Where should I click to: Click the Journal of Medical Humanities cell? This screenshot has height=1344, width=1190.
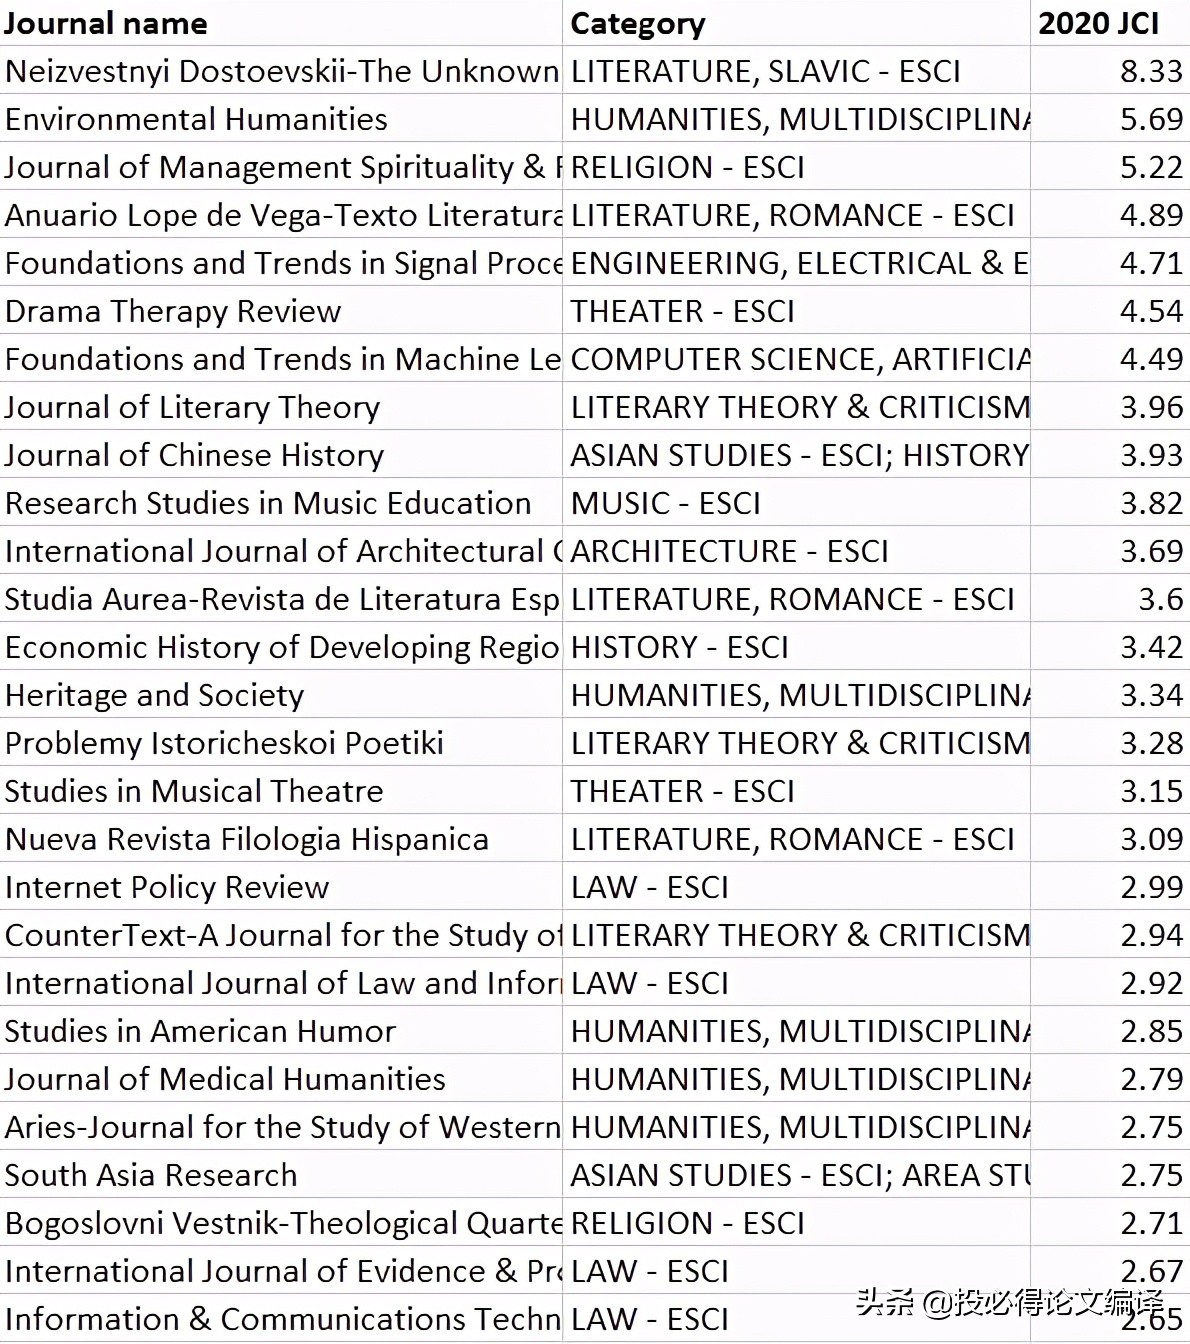[225, 1080]
